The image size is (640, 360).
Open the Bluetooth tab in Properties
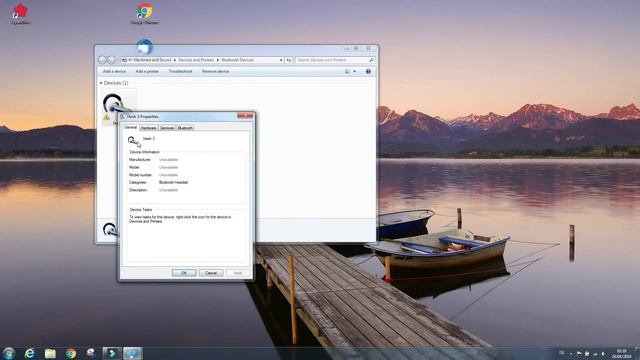point(185,128)
